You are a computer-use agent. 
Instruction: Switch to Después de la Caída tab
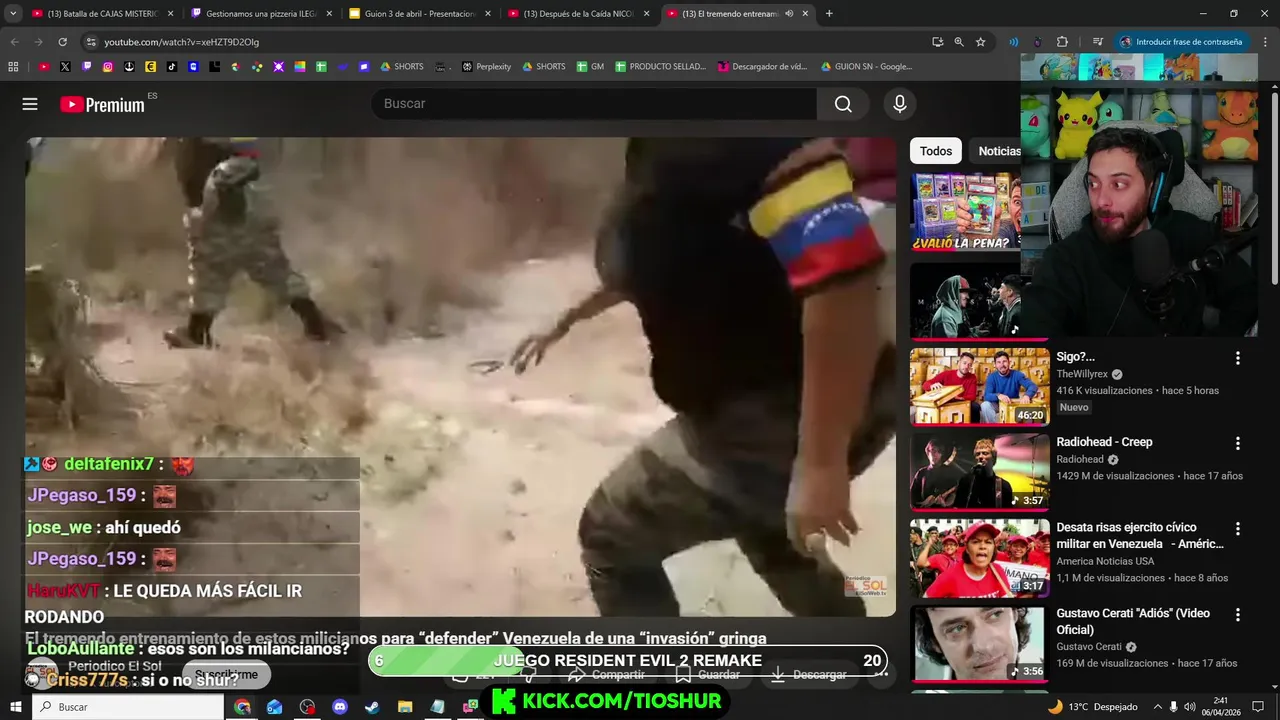pos(579,14)
